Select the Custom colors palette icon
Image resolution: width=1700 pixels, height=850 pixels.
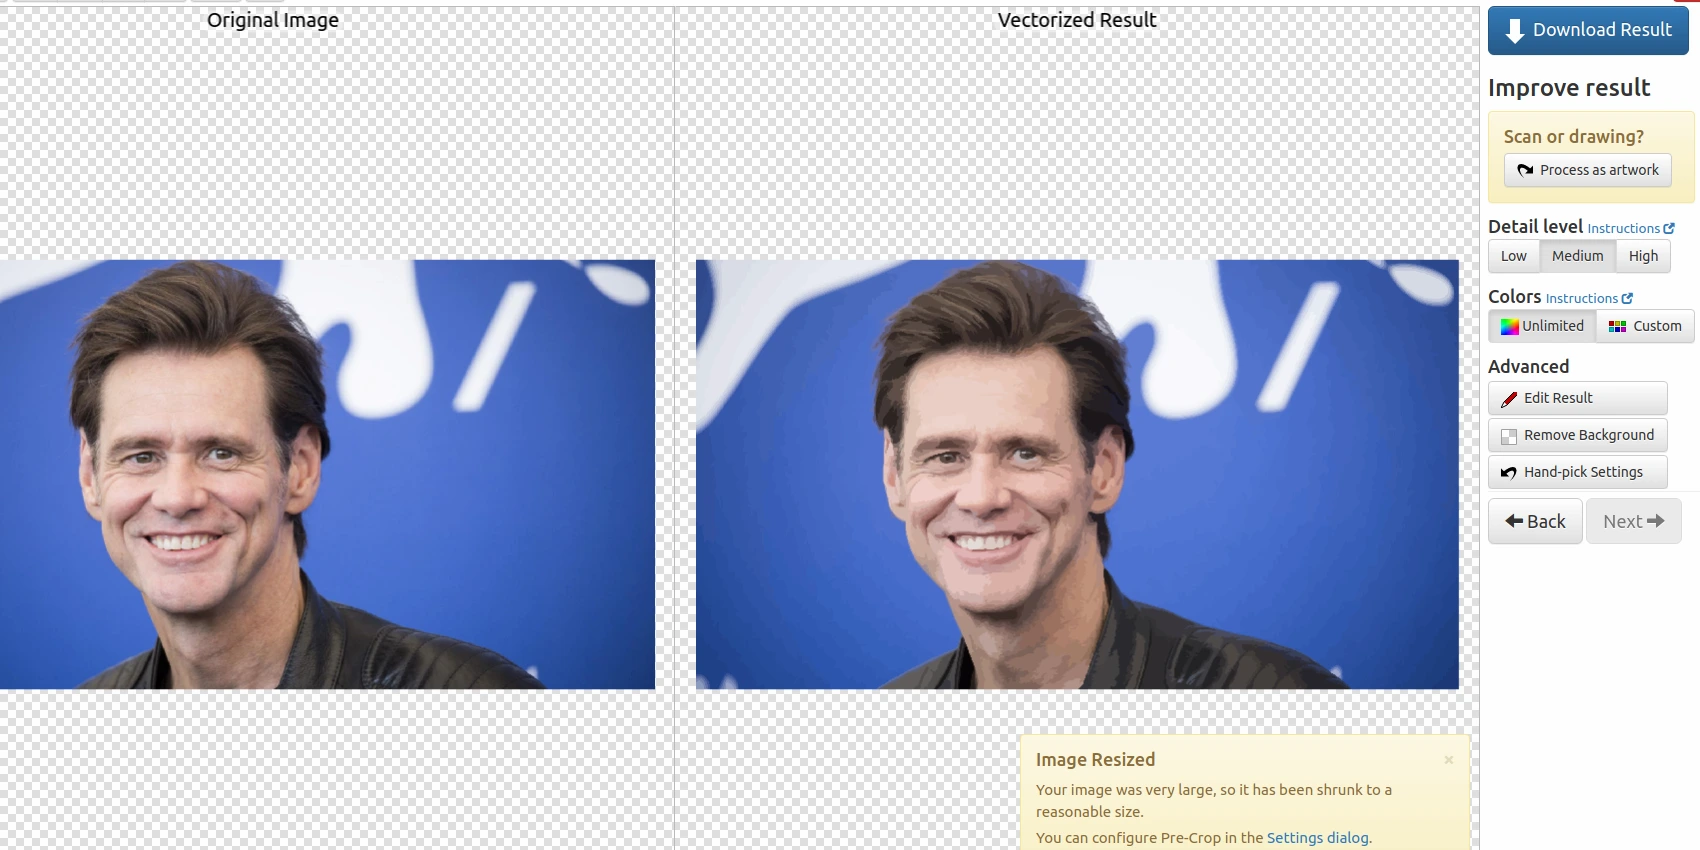tap(1617, 326)
